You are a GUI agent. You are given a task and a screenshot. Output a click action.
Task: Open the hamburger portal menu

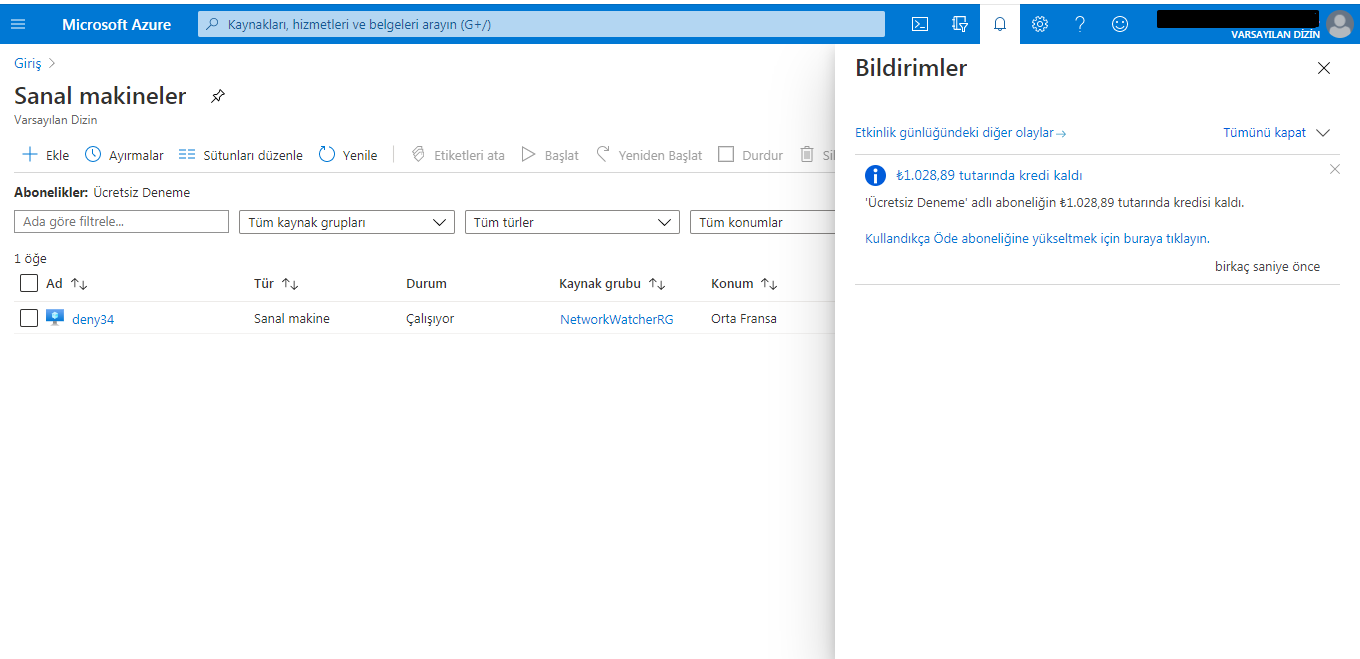tap(18, 24)
